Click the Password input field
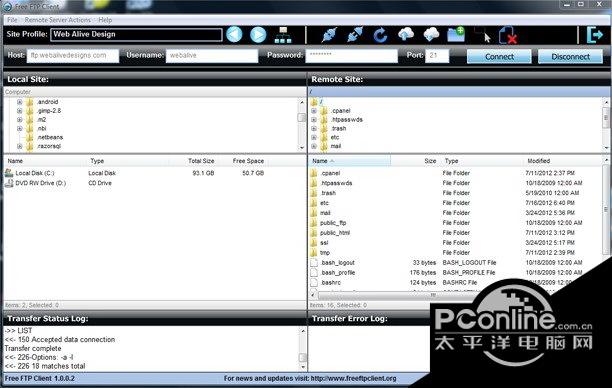612x388 pixels. tap(351, 55)
